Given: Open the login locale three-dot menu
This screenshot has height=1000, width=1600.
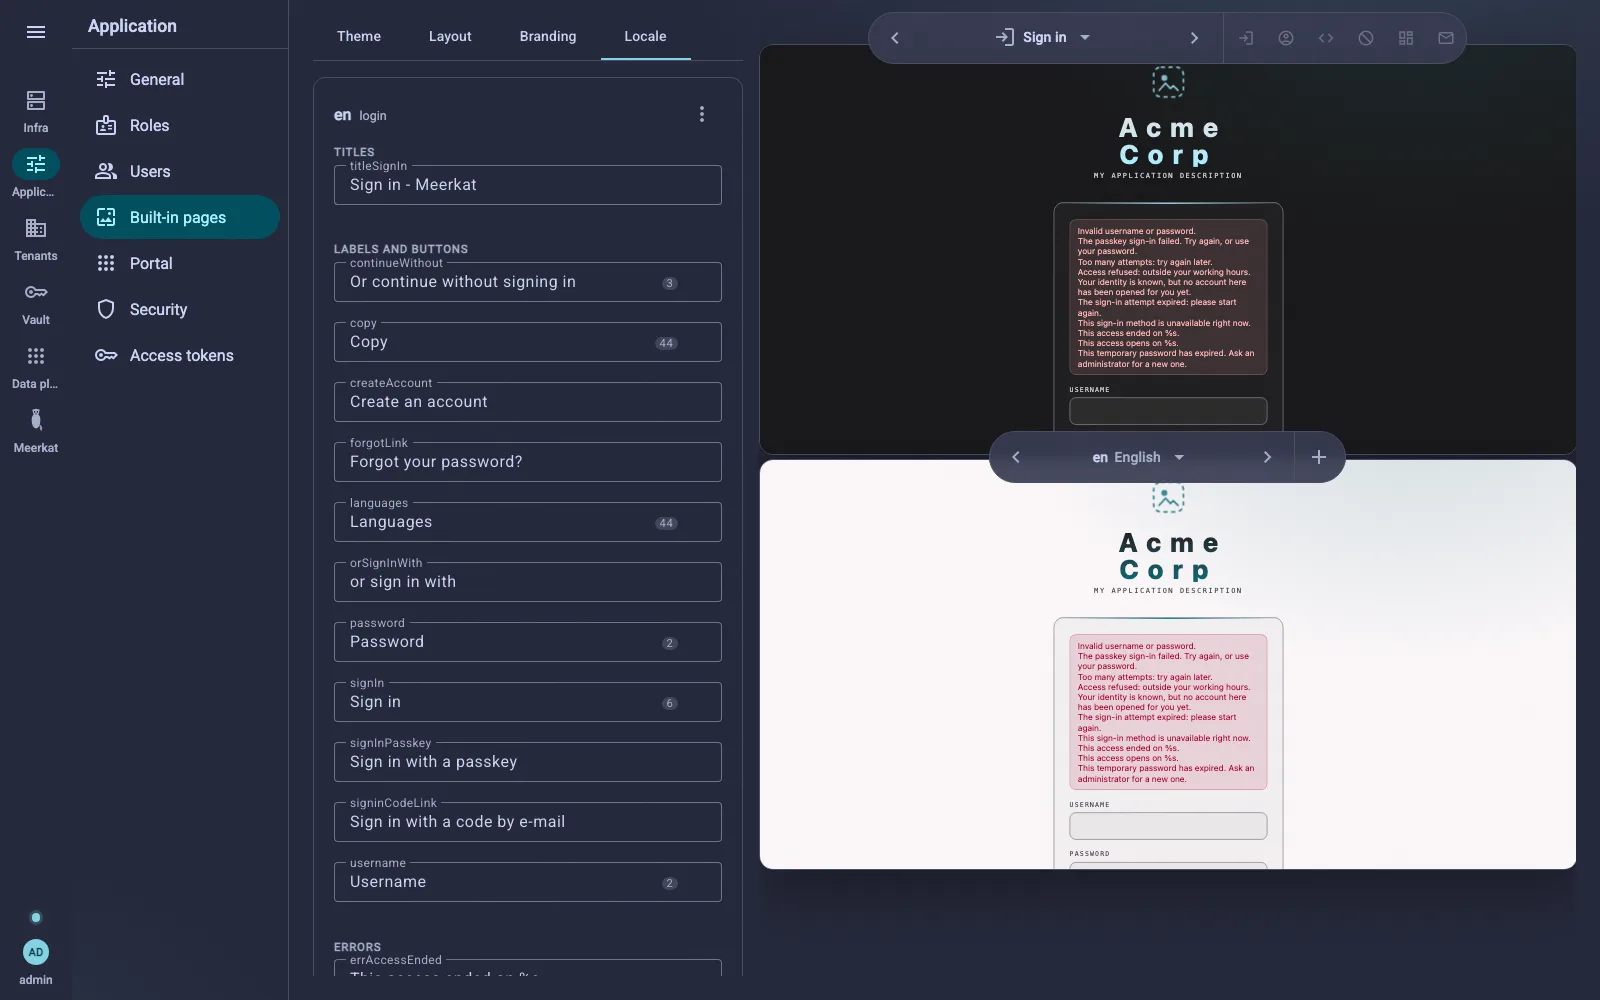Looking at the screenshot, I should pyautogui.click(x=702, y=114).
